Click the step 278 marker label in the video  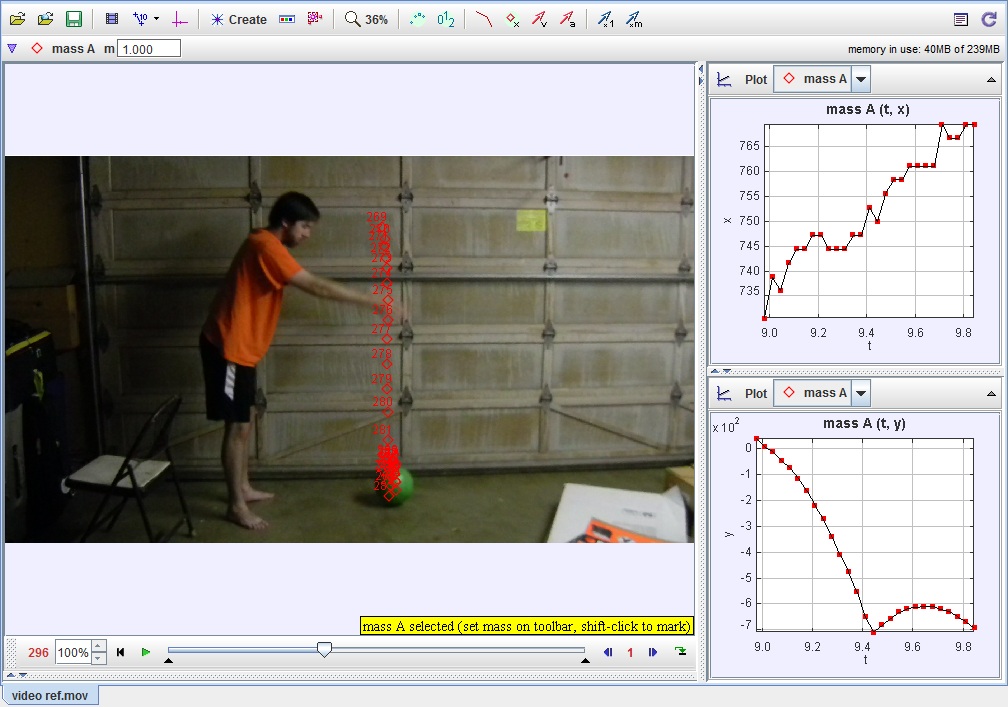pos(381,354)
